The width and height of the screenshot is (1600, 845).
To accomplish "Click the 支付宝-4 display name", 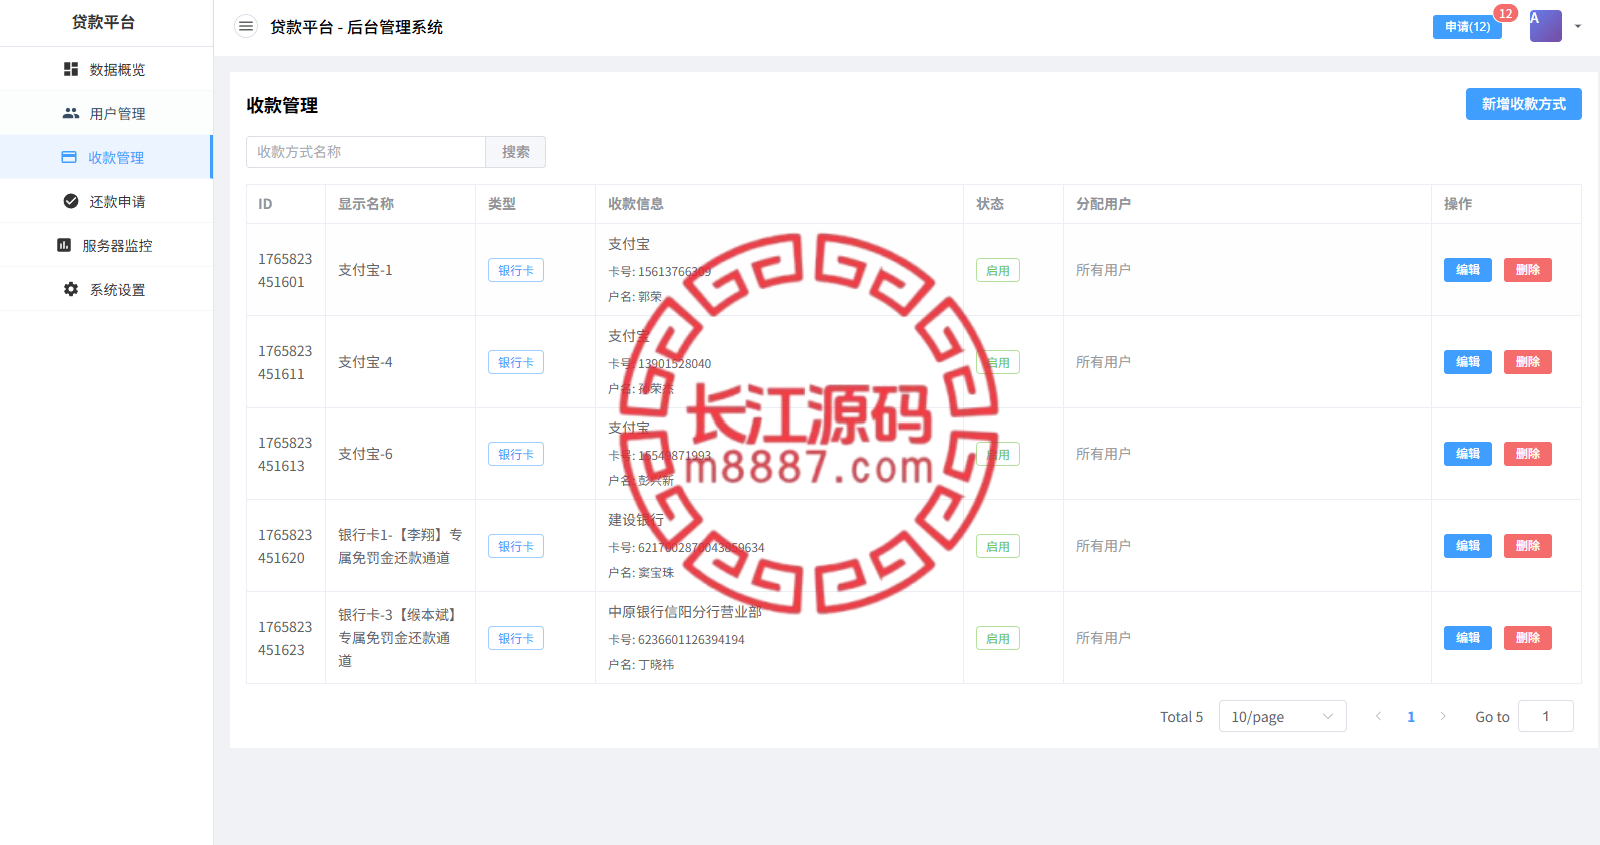I will [365, 362].
